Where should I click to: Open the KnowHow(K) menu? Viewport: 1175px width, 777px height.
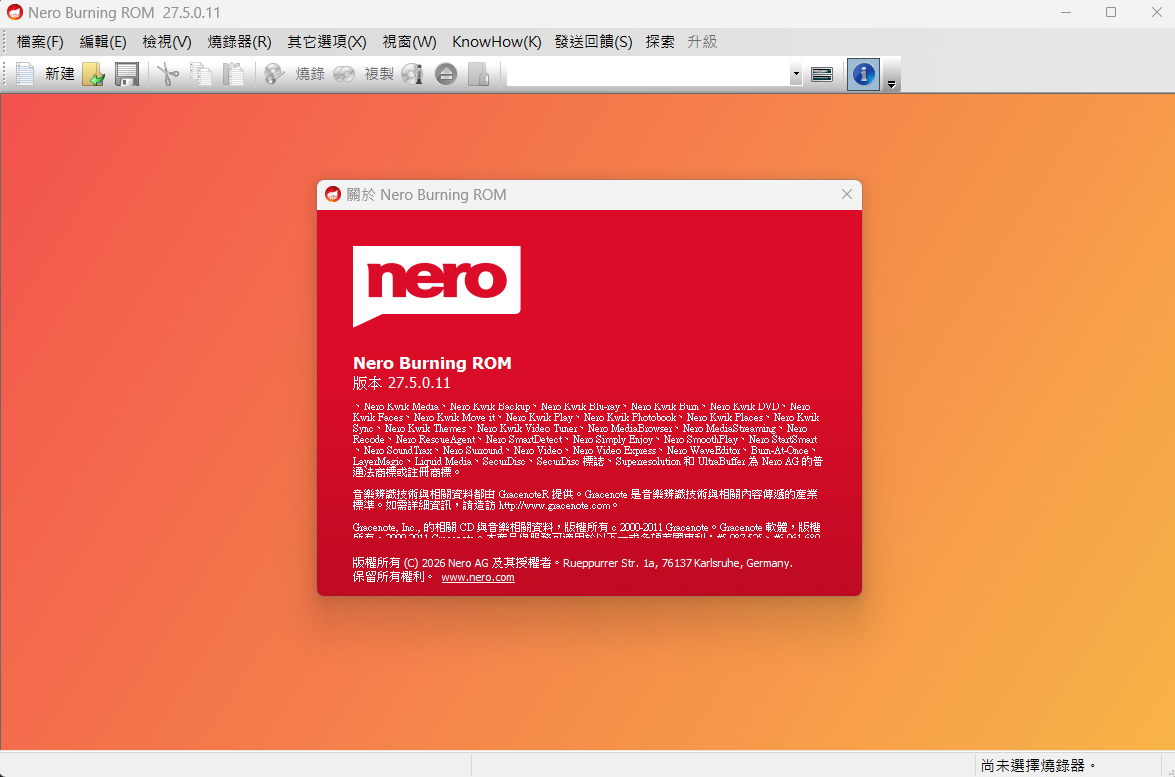497,42
